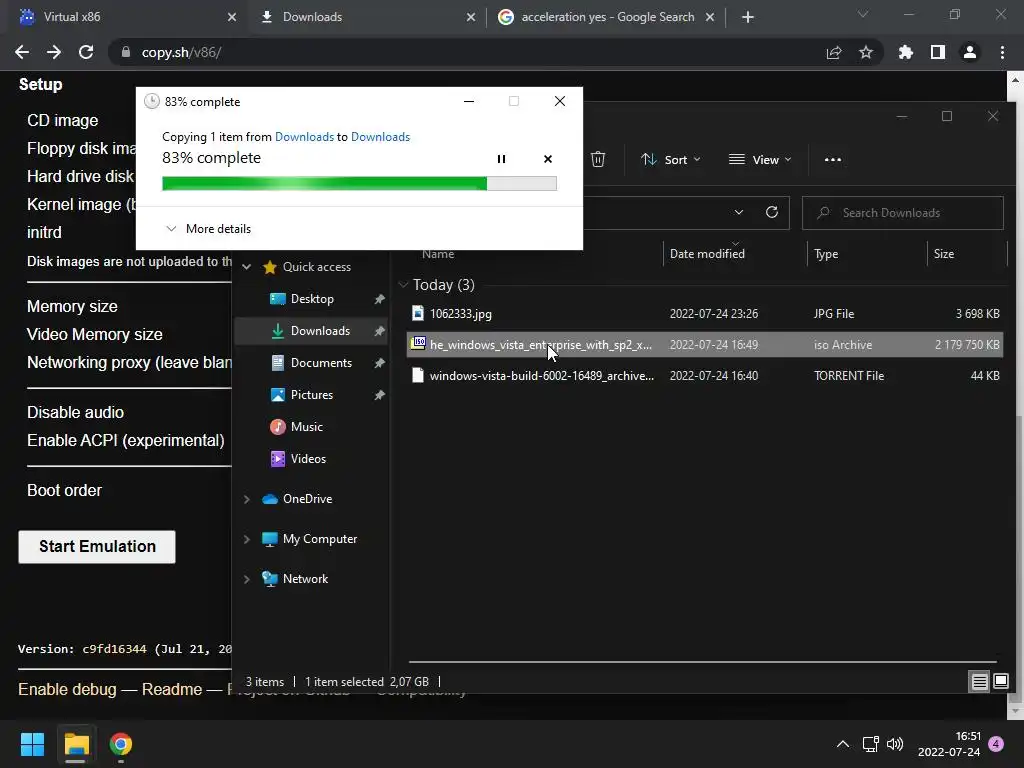Click the delete trash icon in Explorer toolbar
This screenshot has width=1024, height=768.
598,159
